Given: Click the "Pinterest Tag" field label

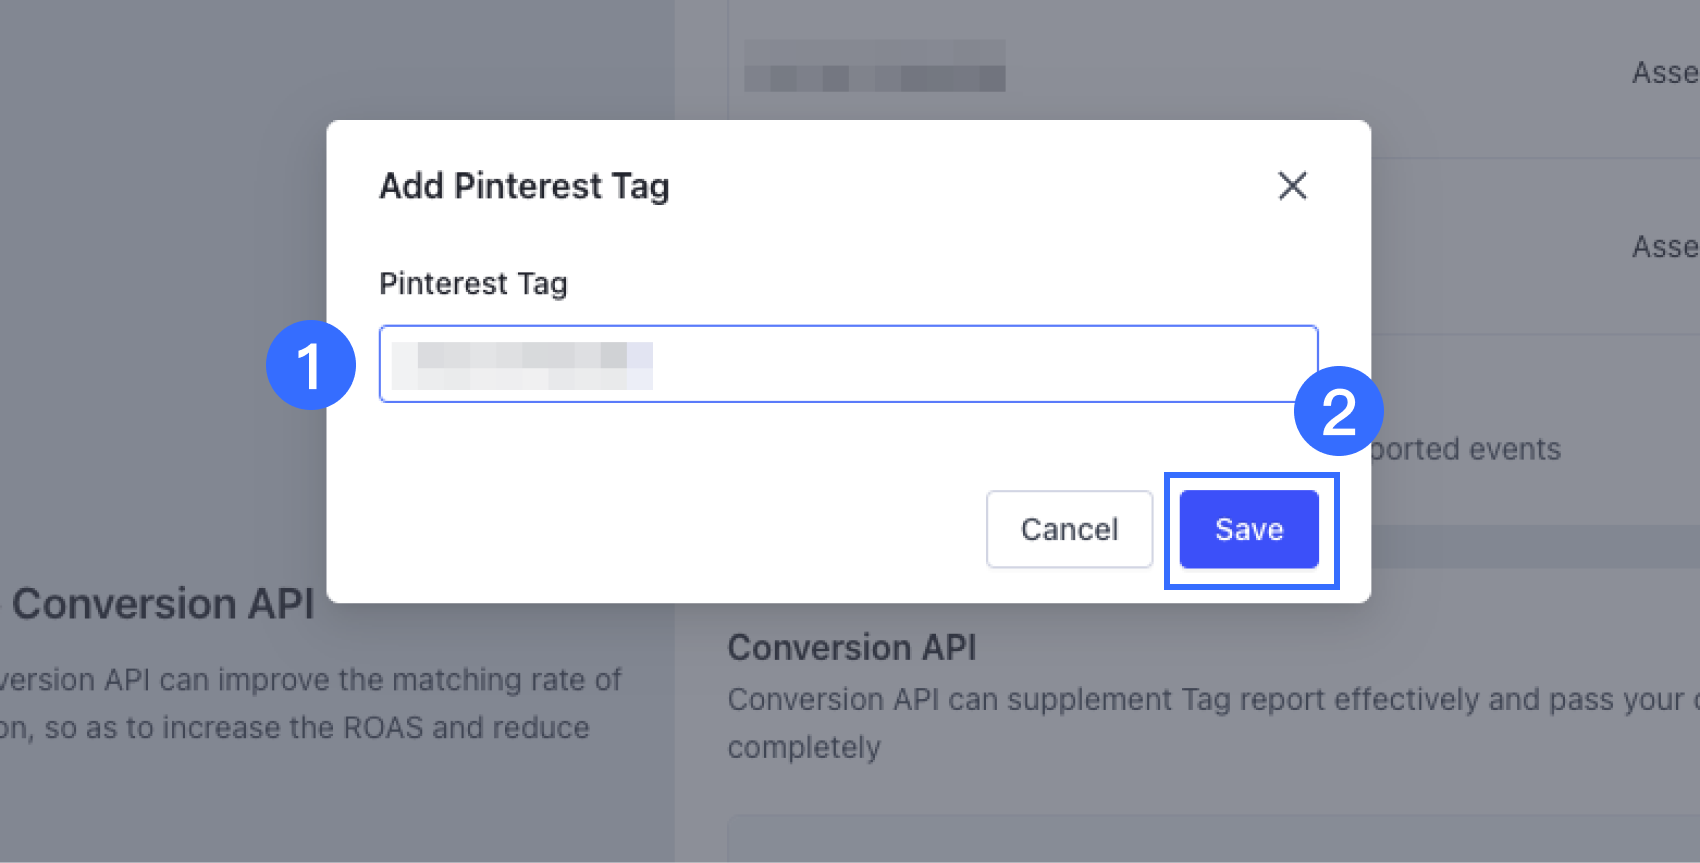Looking at the screenshot, I should tap(473, 284).
